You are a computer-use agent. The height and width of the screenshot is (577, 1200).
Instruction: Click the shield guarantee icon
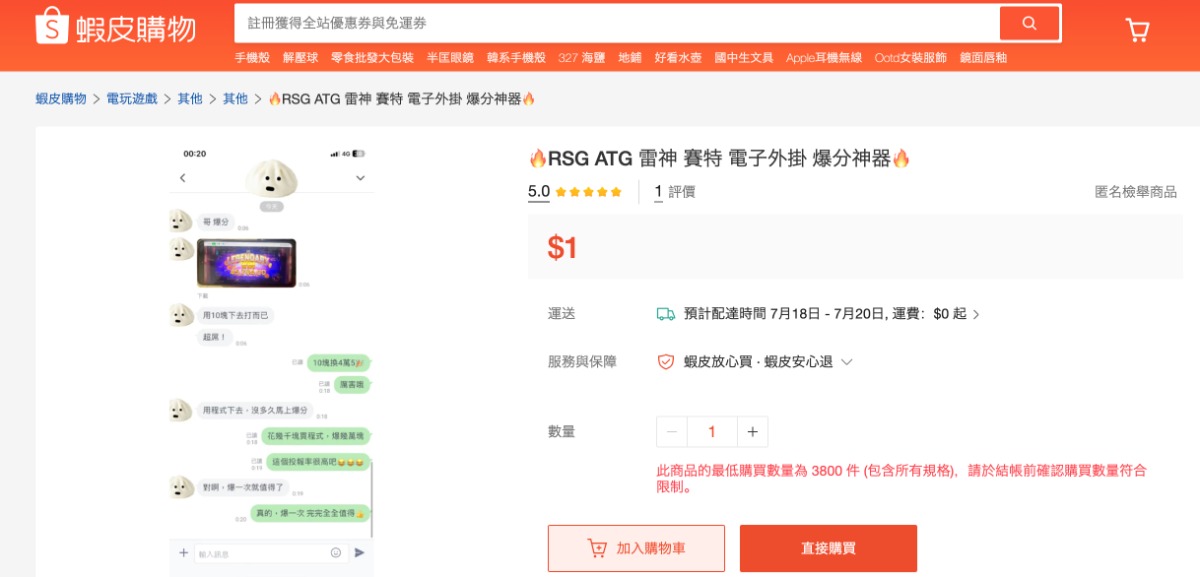665,362
